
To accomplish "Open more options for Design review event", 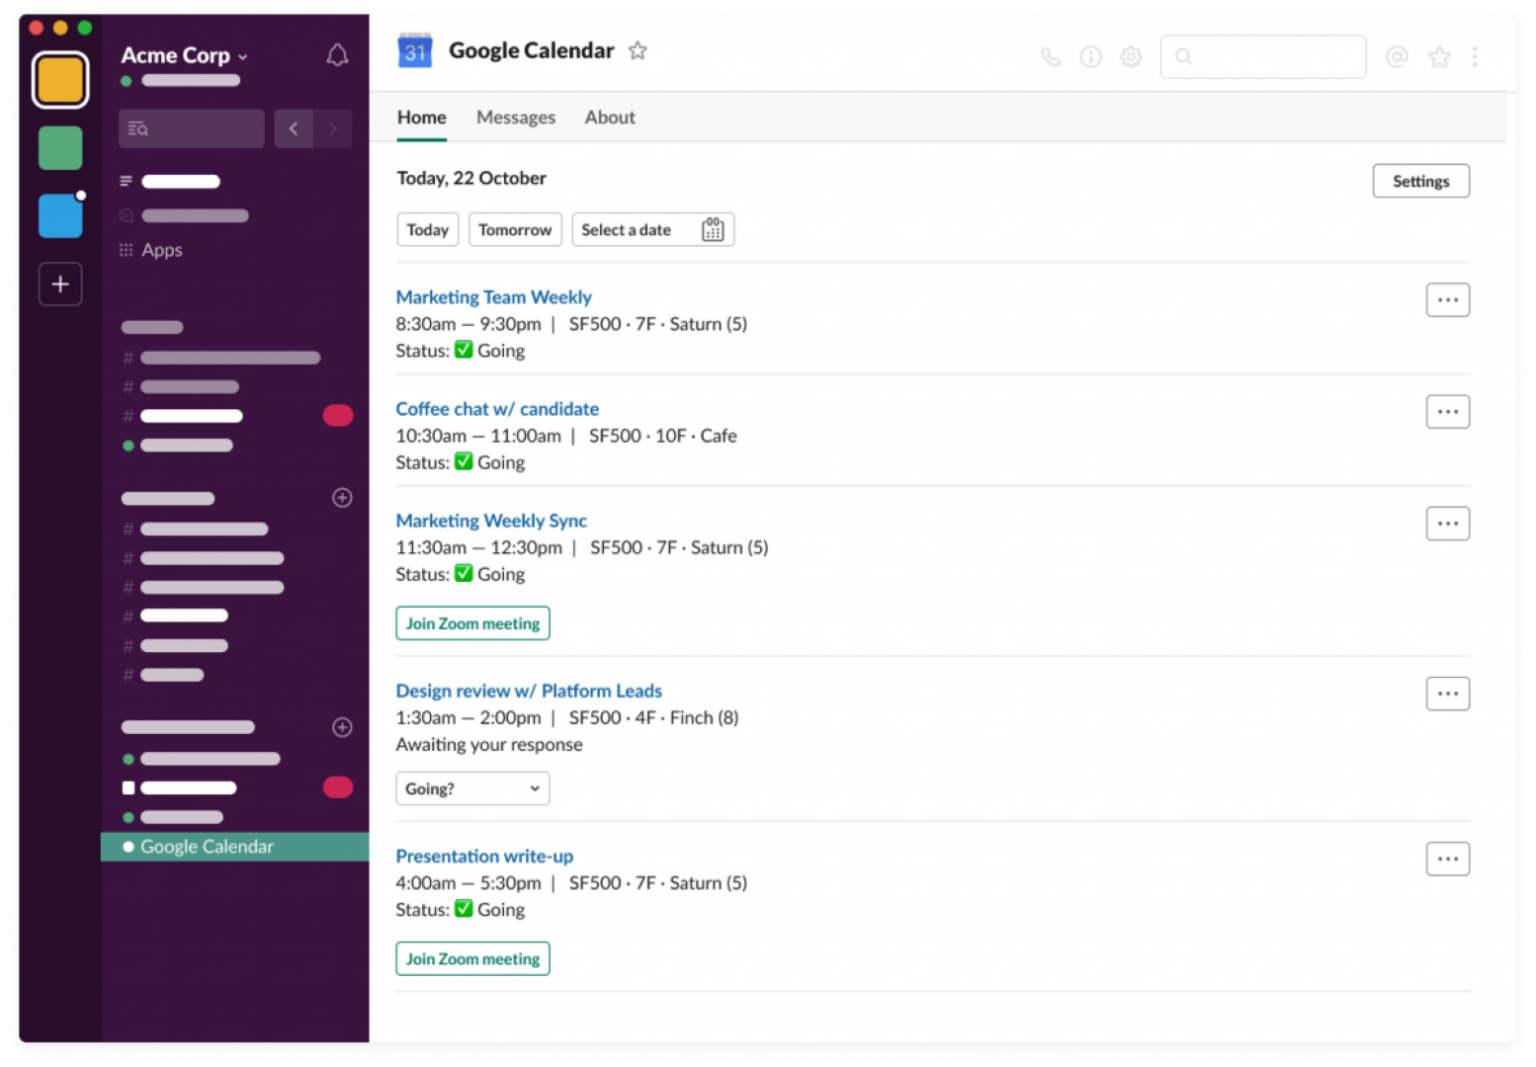I will 1447,694.
